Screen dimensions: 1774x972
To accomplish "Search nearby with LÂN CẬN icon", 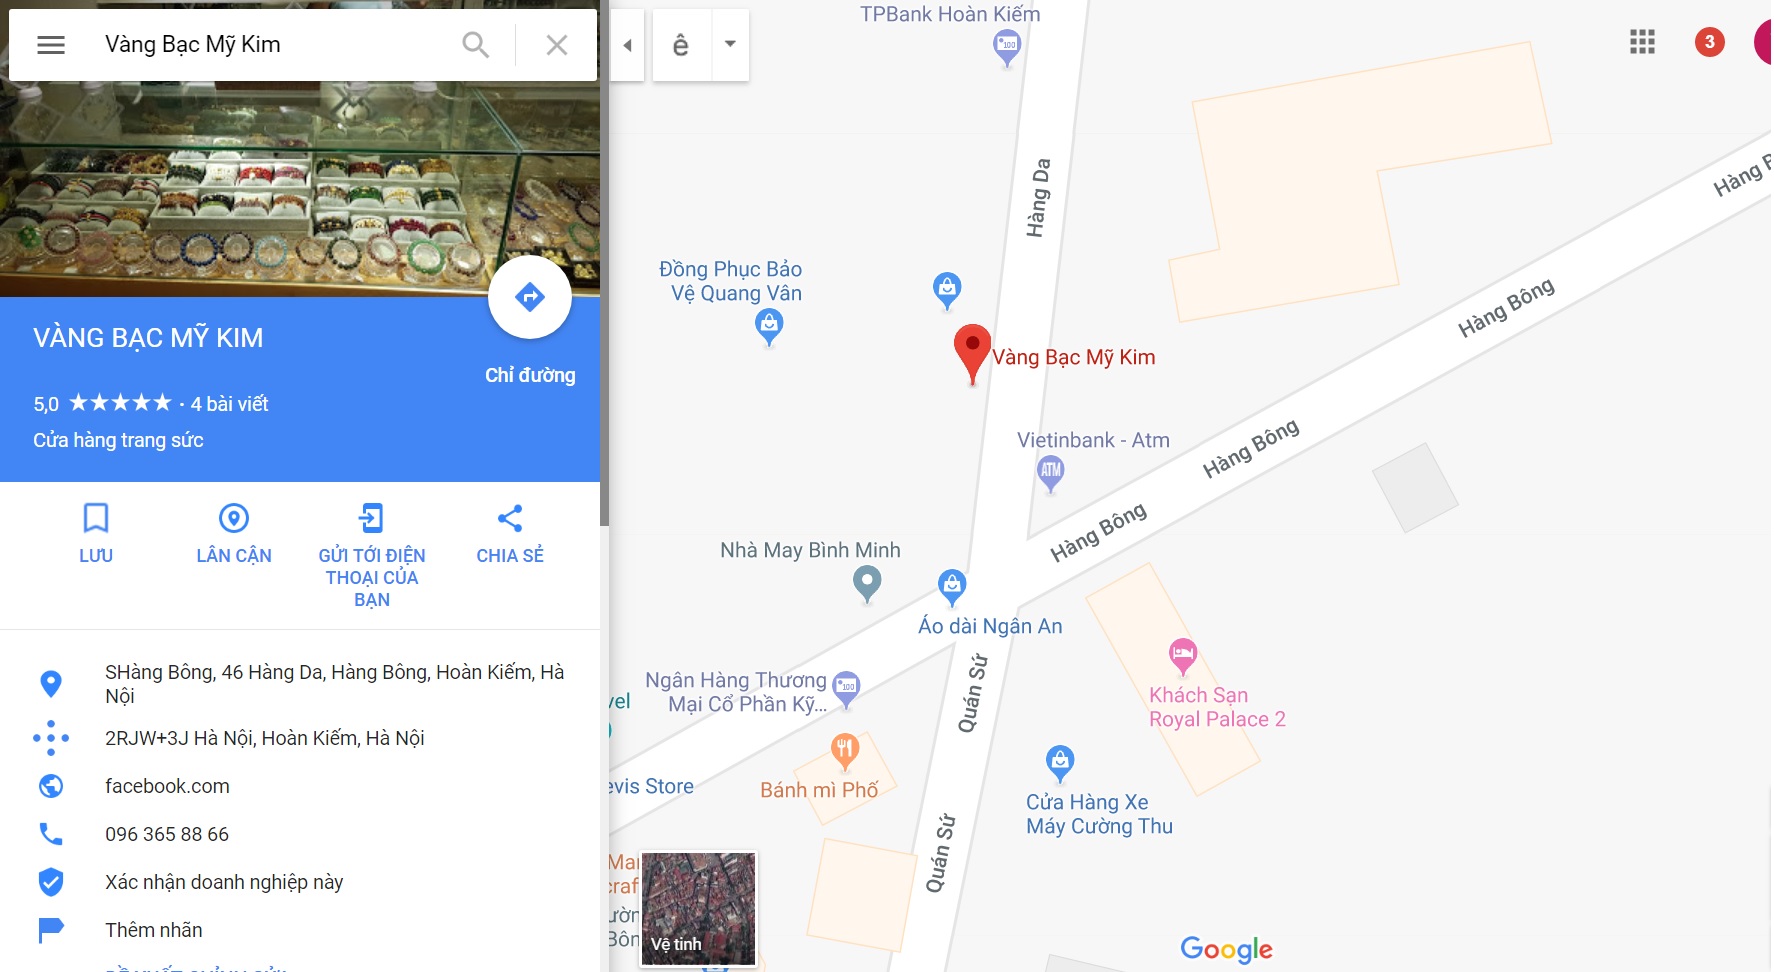I will 234,518.
